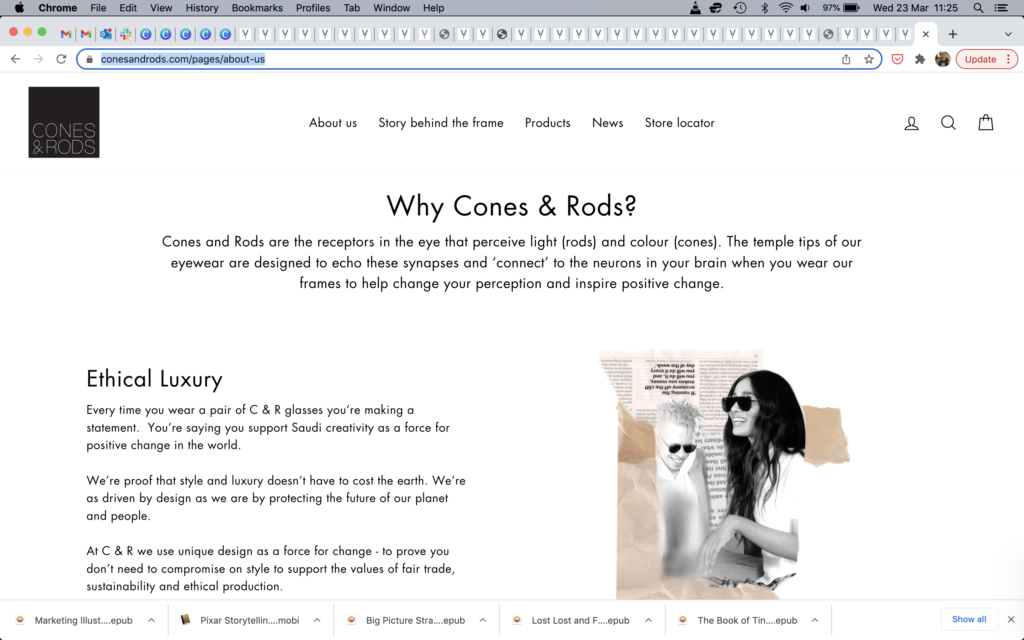Open the Outlook tab in Chrome
The image size is (1024, 640).
(x=106, y=34)
